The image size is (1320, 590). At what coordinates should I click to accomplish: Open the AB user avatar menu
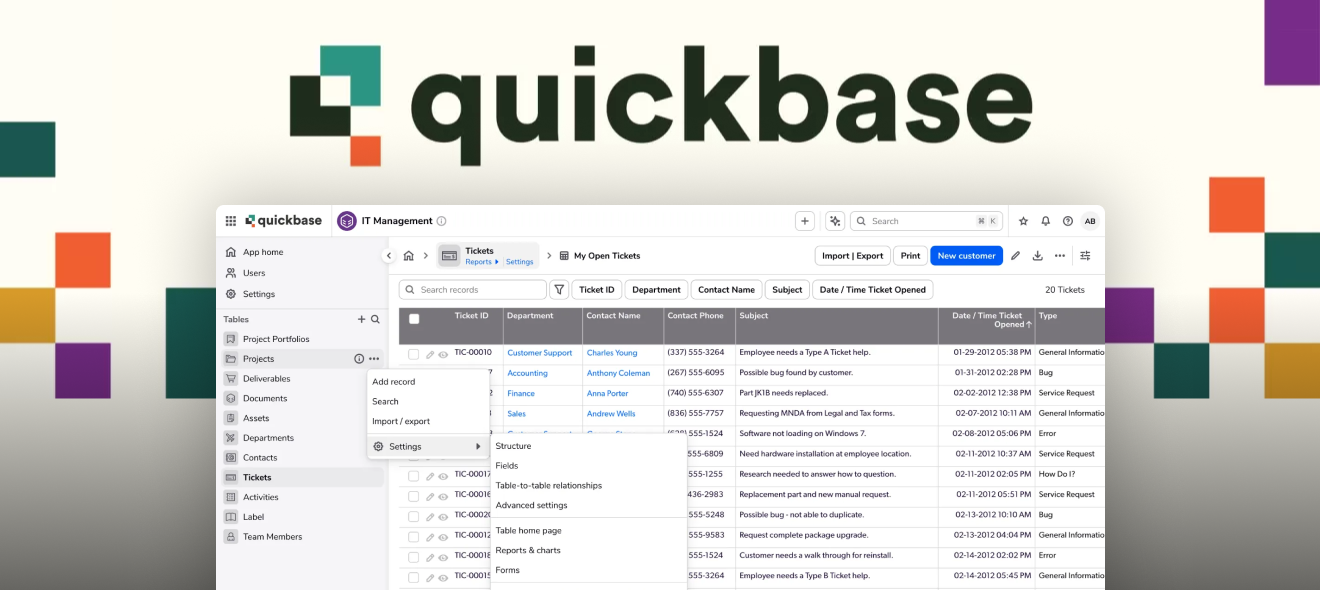1090,221
